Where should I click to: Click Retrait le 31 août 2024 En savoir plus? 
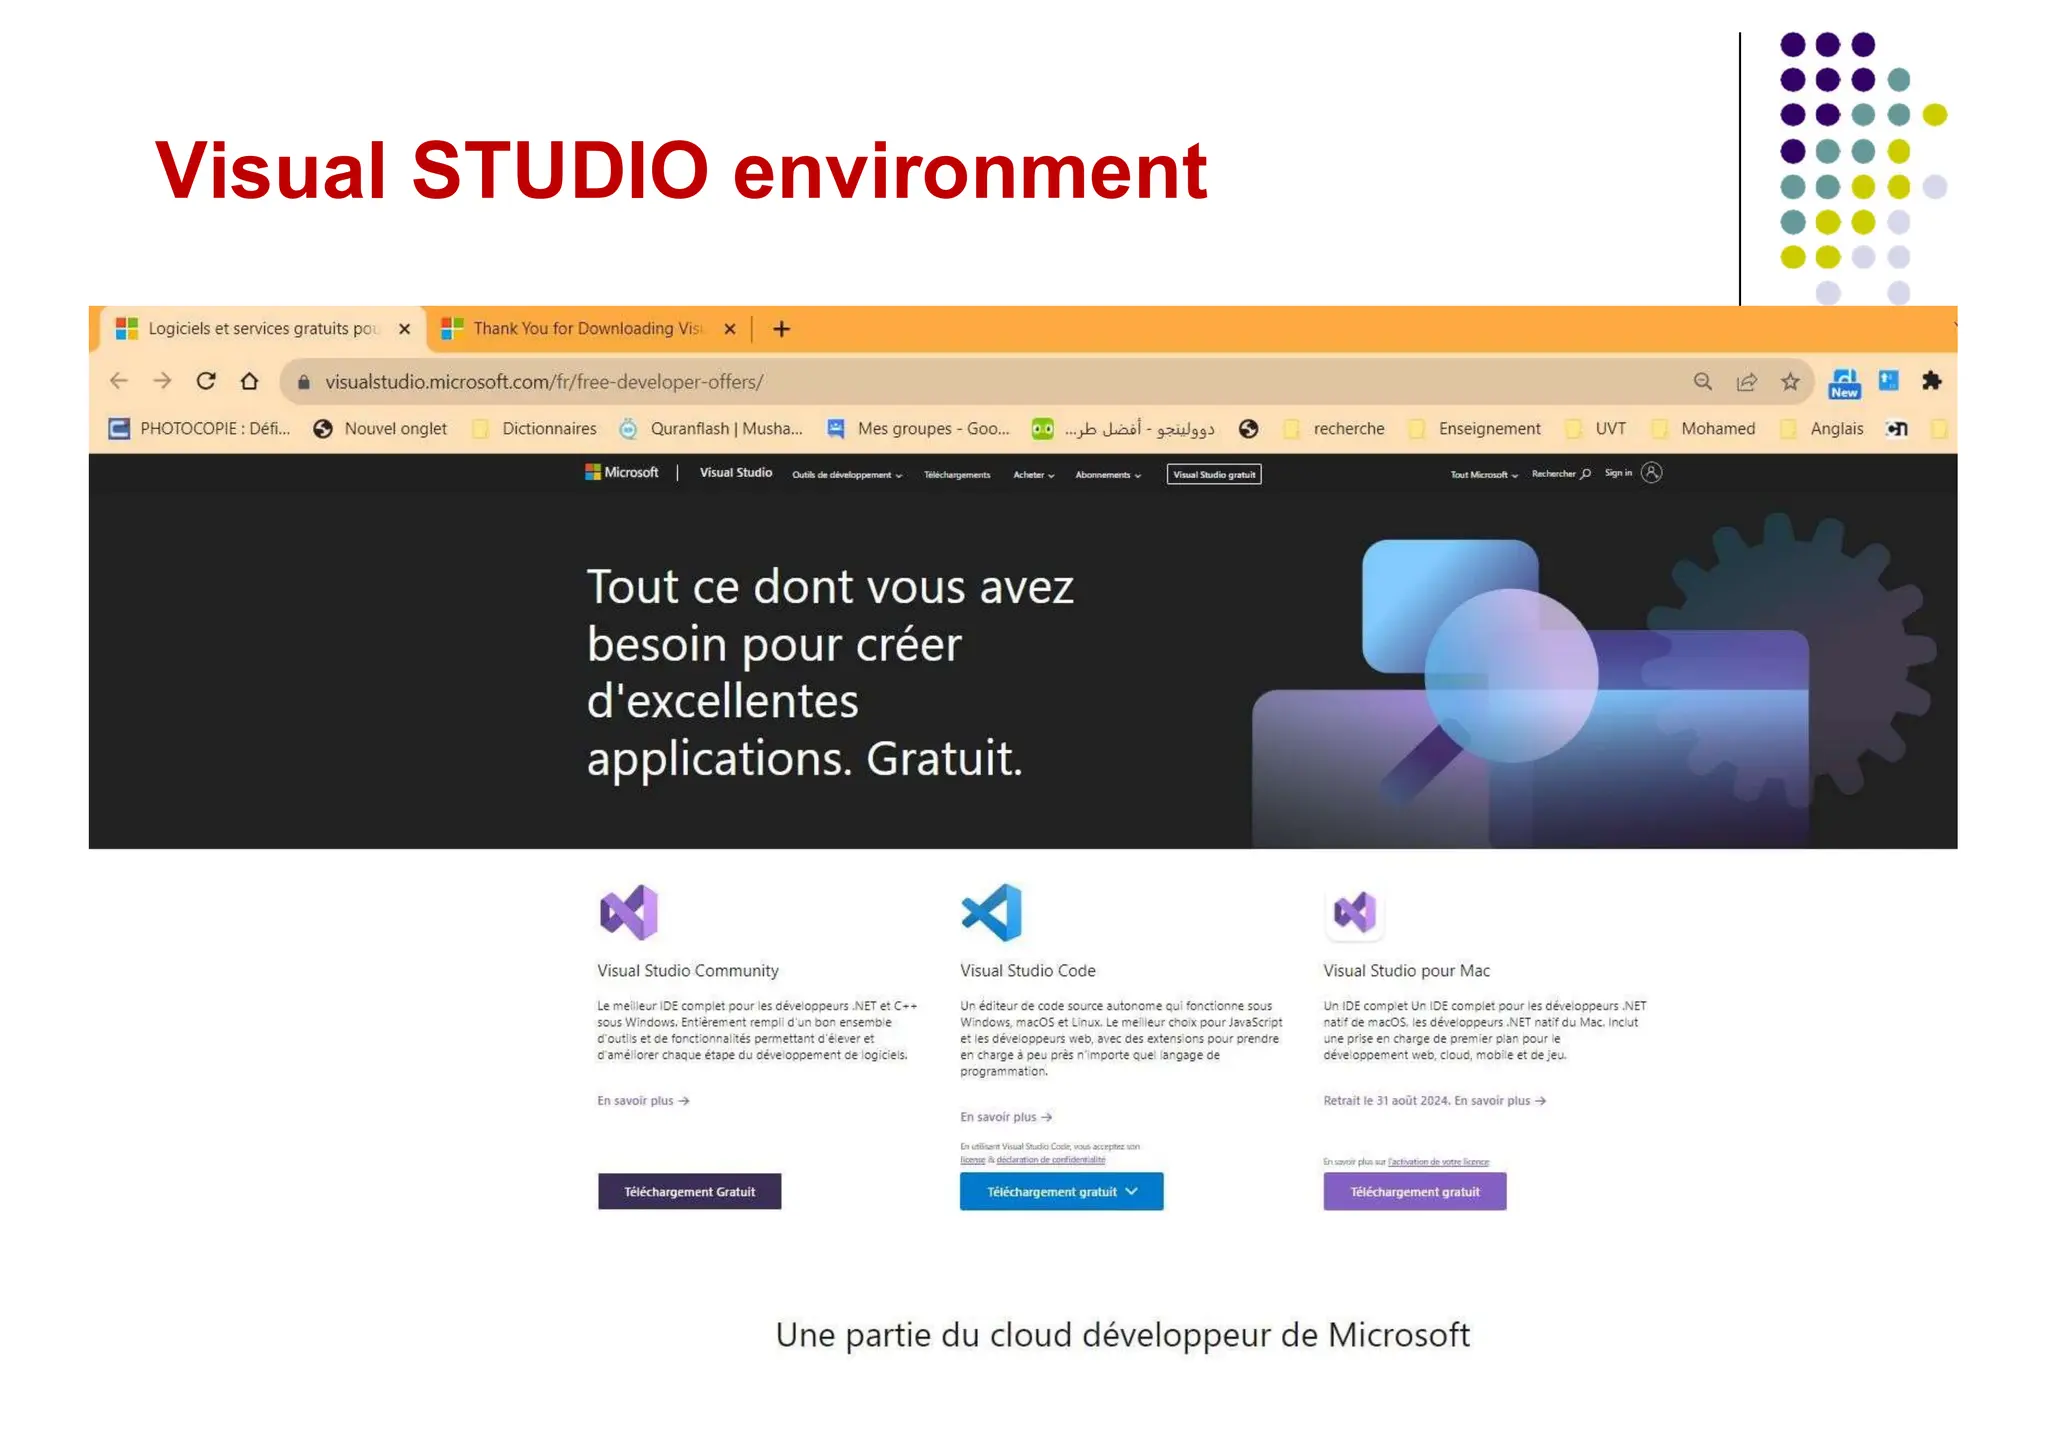tap(1434, 1101)
